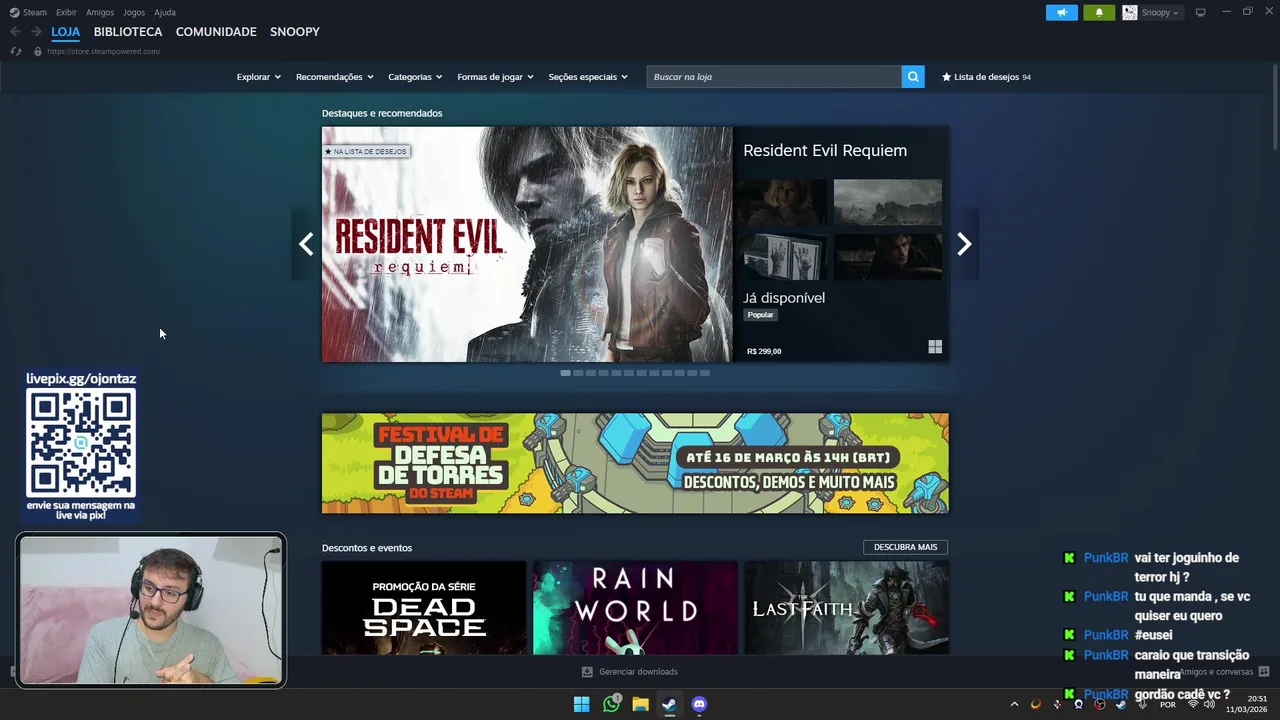
Task: Open WhatsApp from the taskbar
Action: [611, 704]
